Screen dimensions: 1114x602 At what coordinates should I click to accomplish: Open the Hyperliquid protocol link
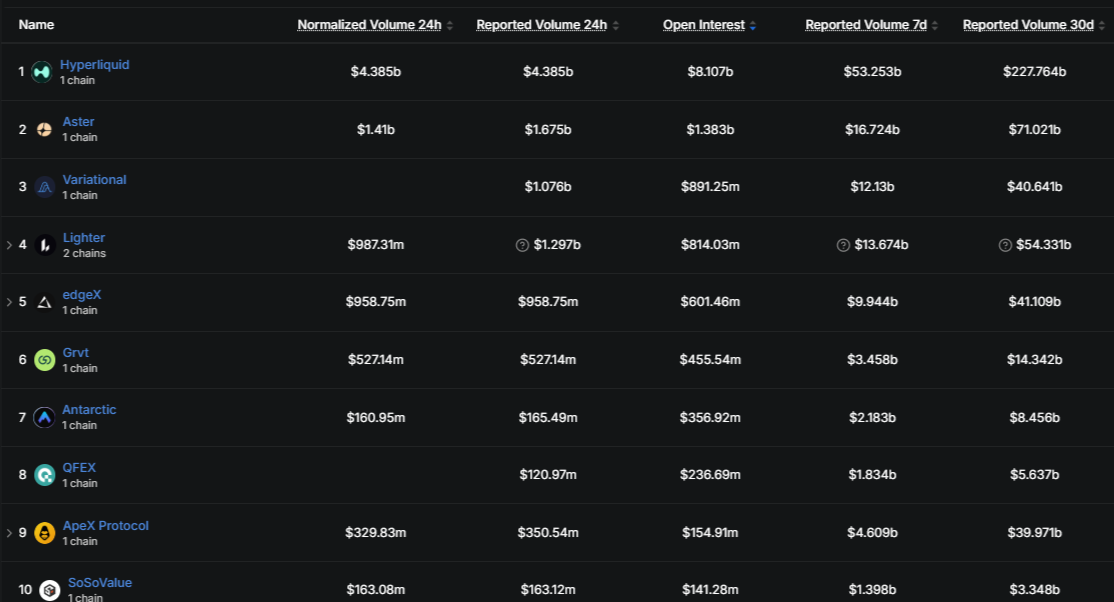pyautogui.click(x=94, y=65)
